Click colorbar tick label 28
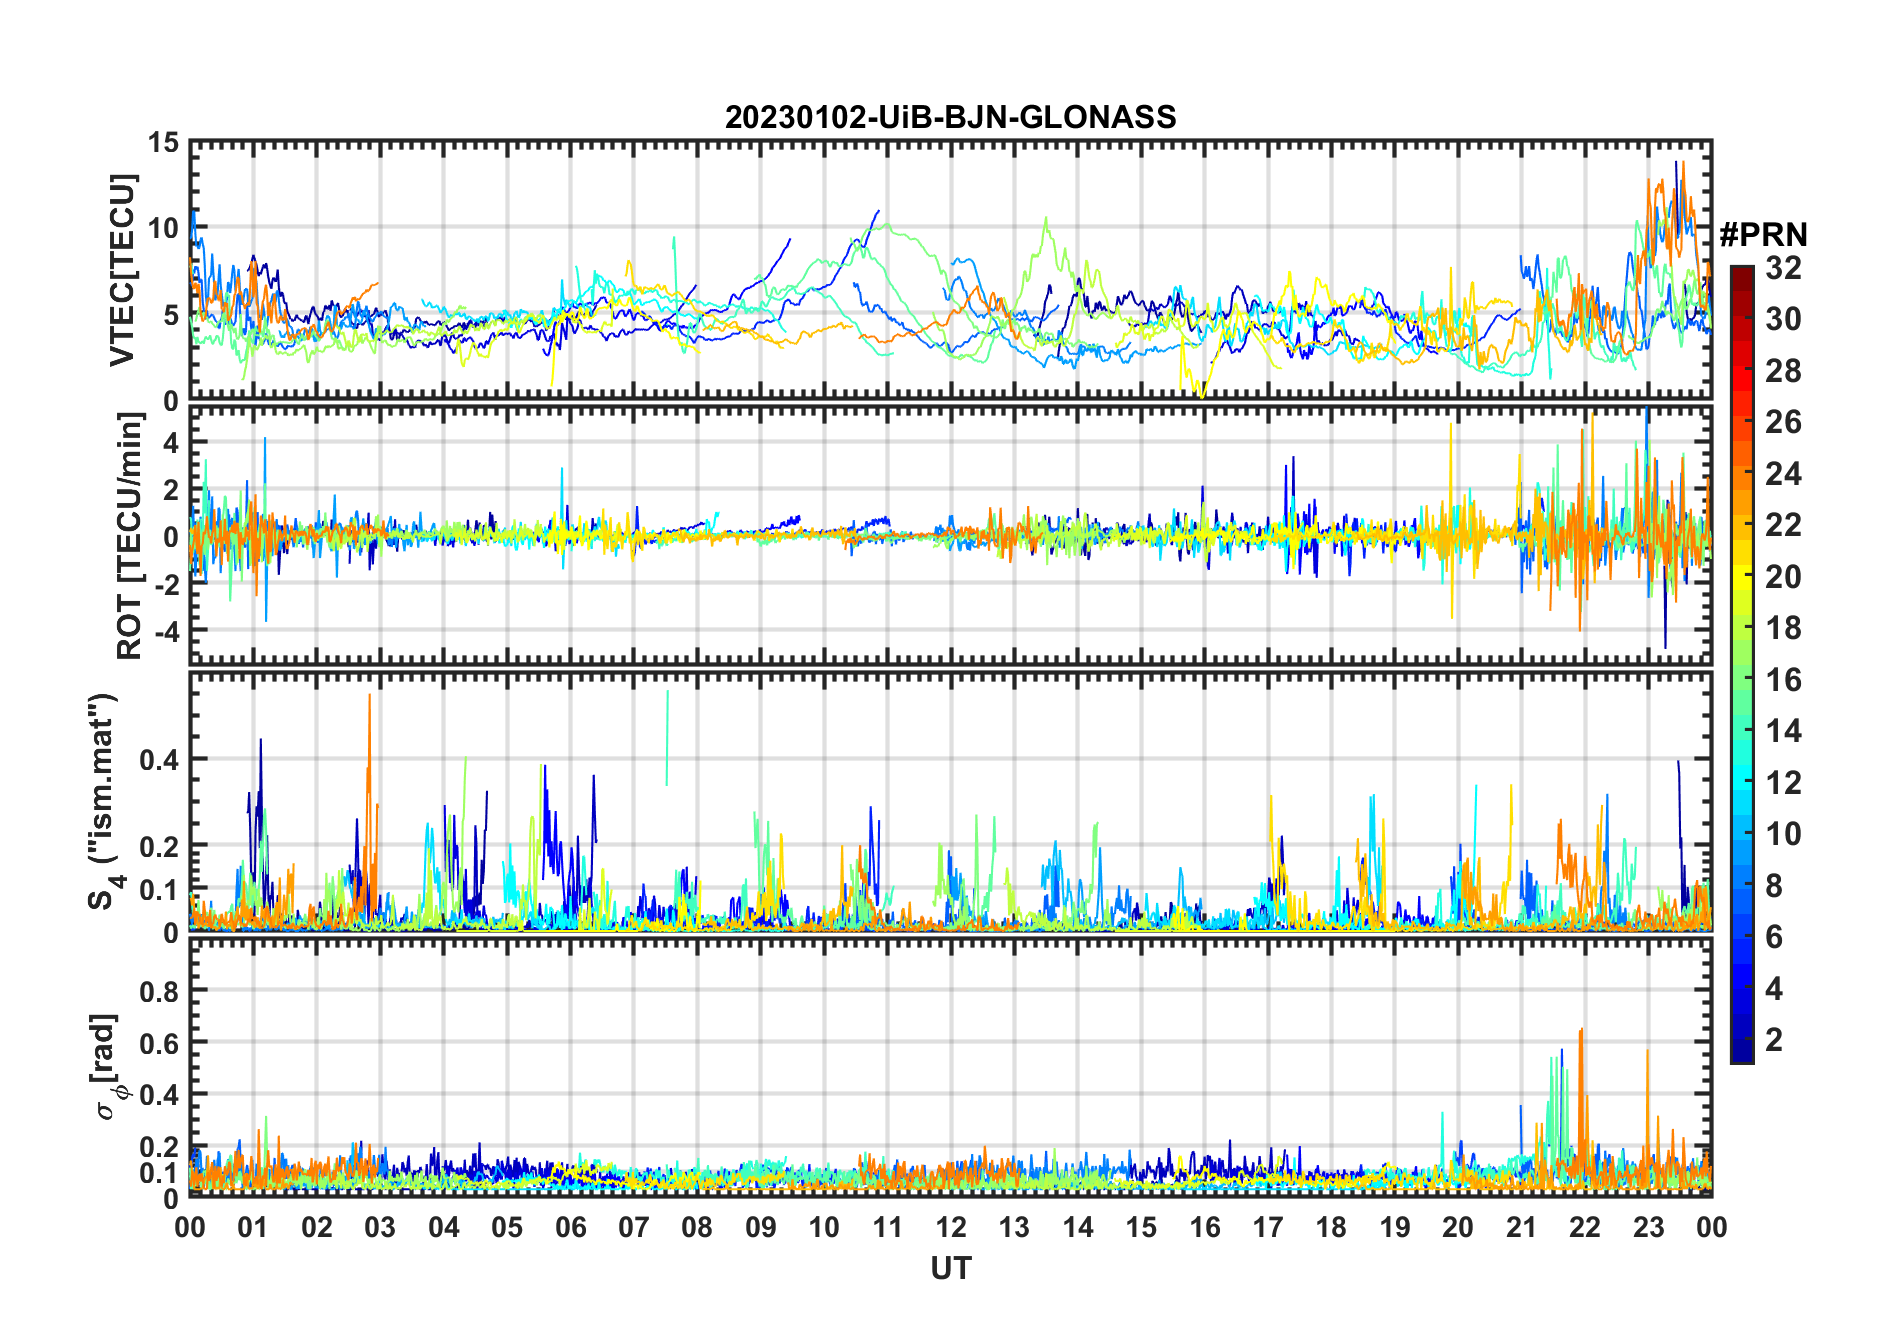The height and width of the screenshot is (1330, 1902). tap(1783, 370)
